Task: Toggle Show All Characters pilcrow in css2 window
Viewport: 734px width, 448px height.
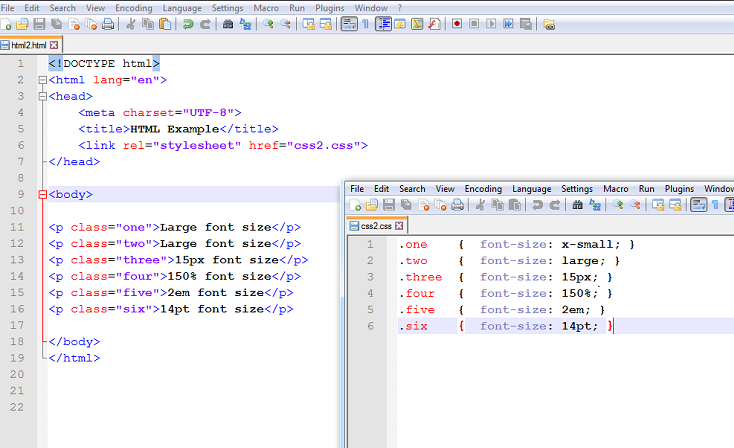Action: coord(715,205)
